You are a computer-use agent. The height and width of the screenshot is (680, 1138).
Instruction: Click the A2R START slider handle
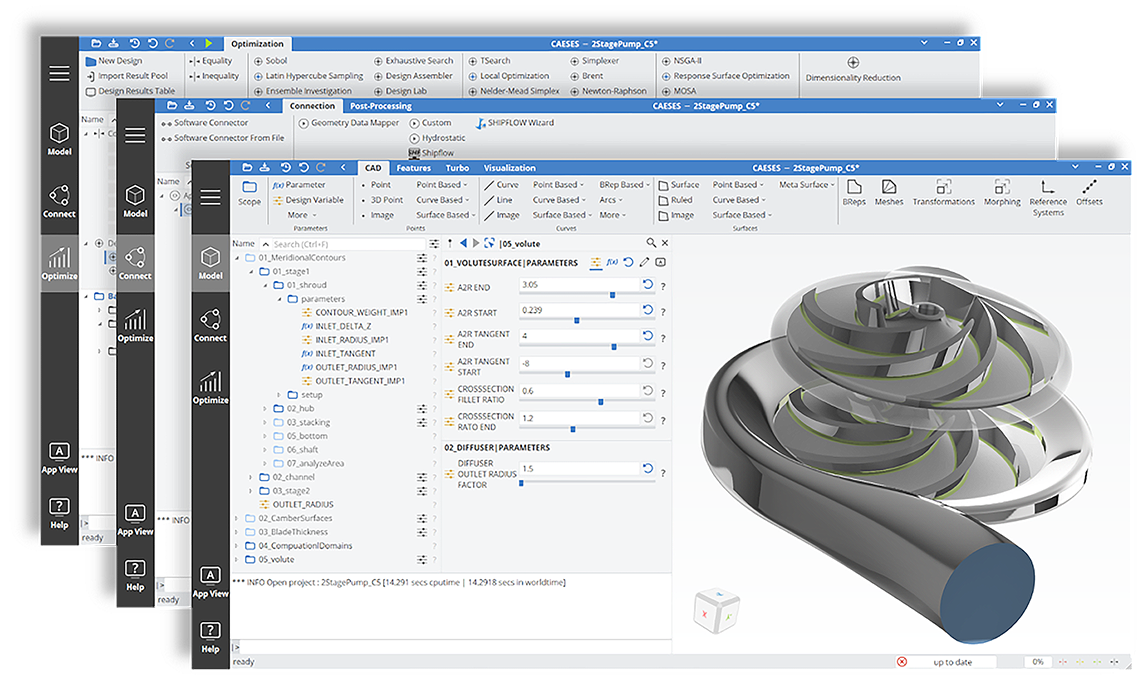(x=577, y=320)
